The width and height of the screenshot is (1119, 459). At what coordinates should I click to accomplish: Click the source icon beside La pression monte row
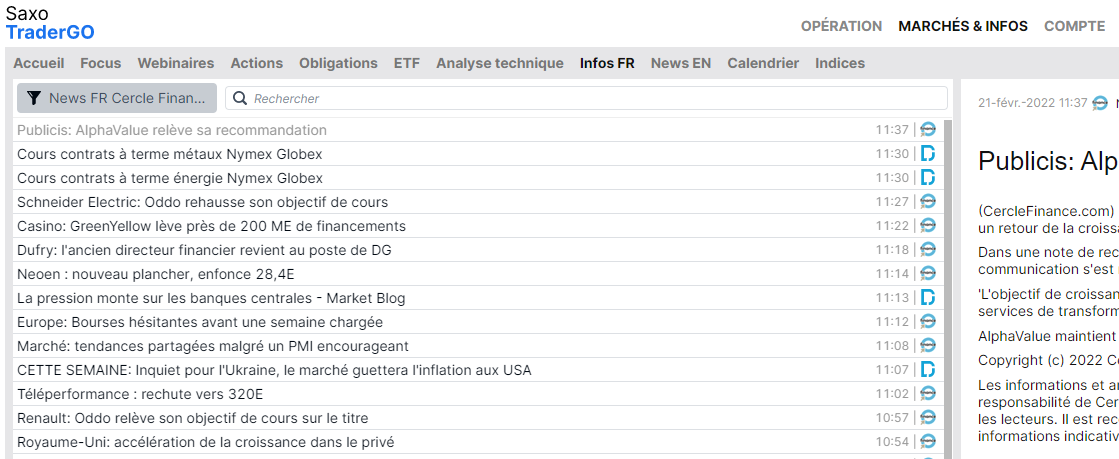pyautogui.click(x=928, y=298)
